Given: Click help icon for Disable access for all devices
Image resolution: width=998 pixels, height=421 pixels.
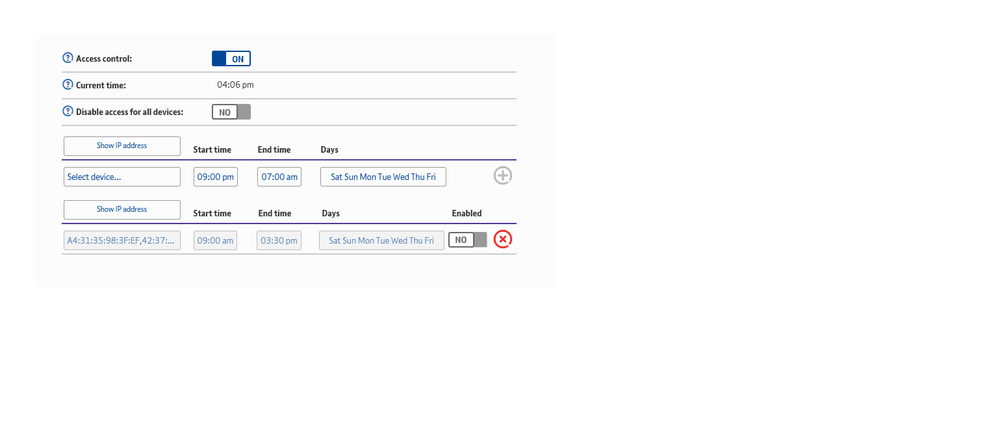Looking at the screenshot, I should [68, 112].
